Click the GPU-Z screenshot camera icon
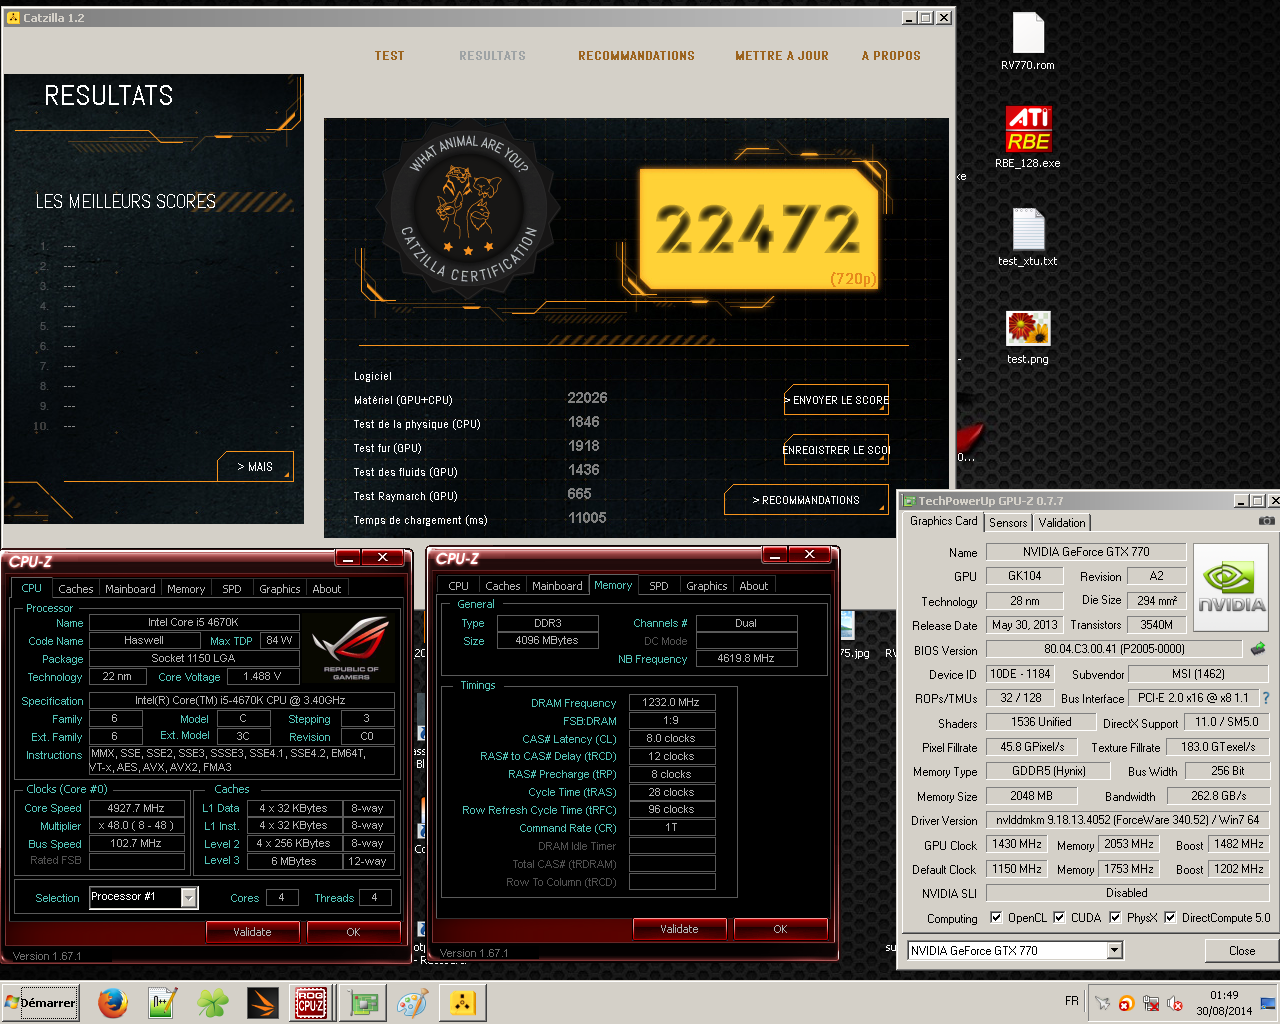 point(1266,521)
